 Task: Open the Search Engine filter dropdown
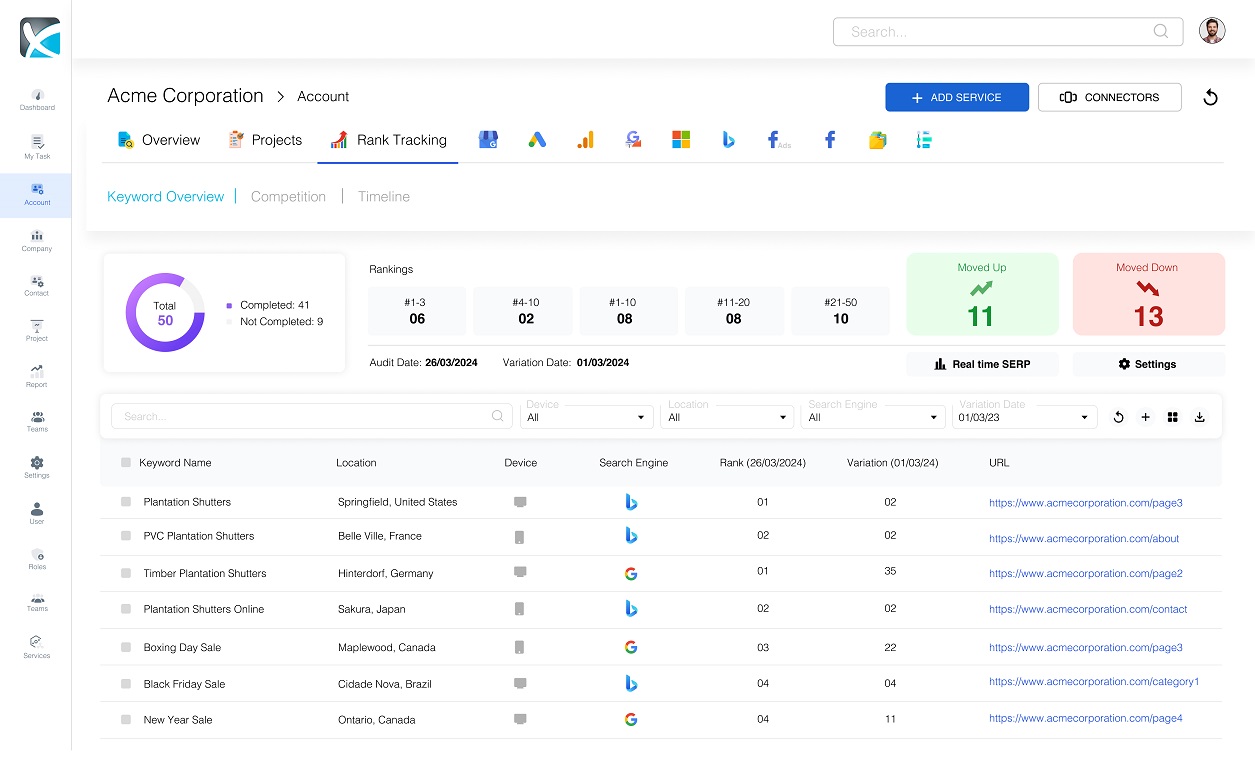coord(872,417)
